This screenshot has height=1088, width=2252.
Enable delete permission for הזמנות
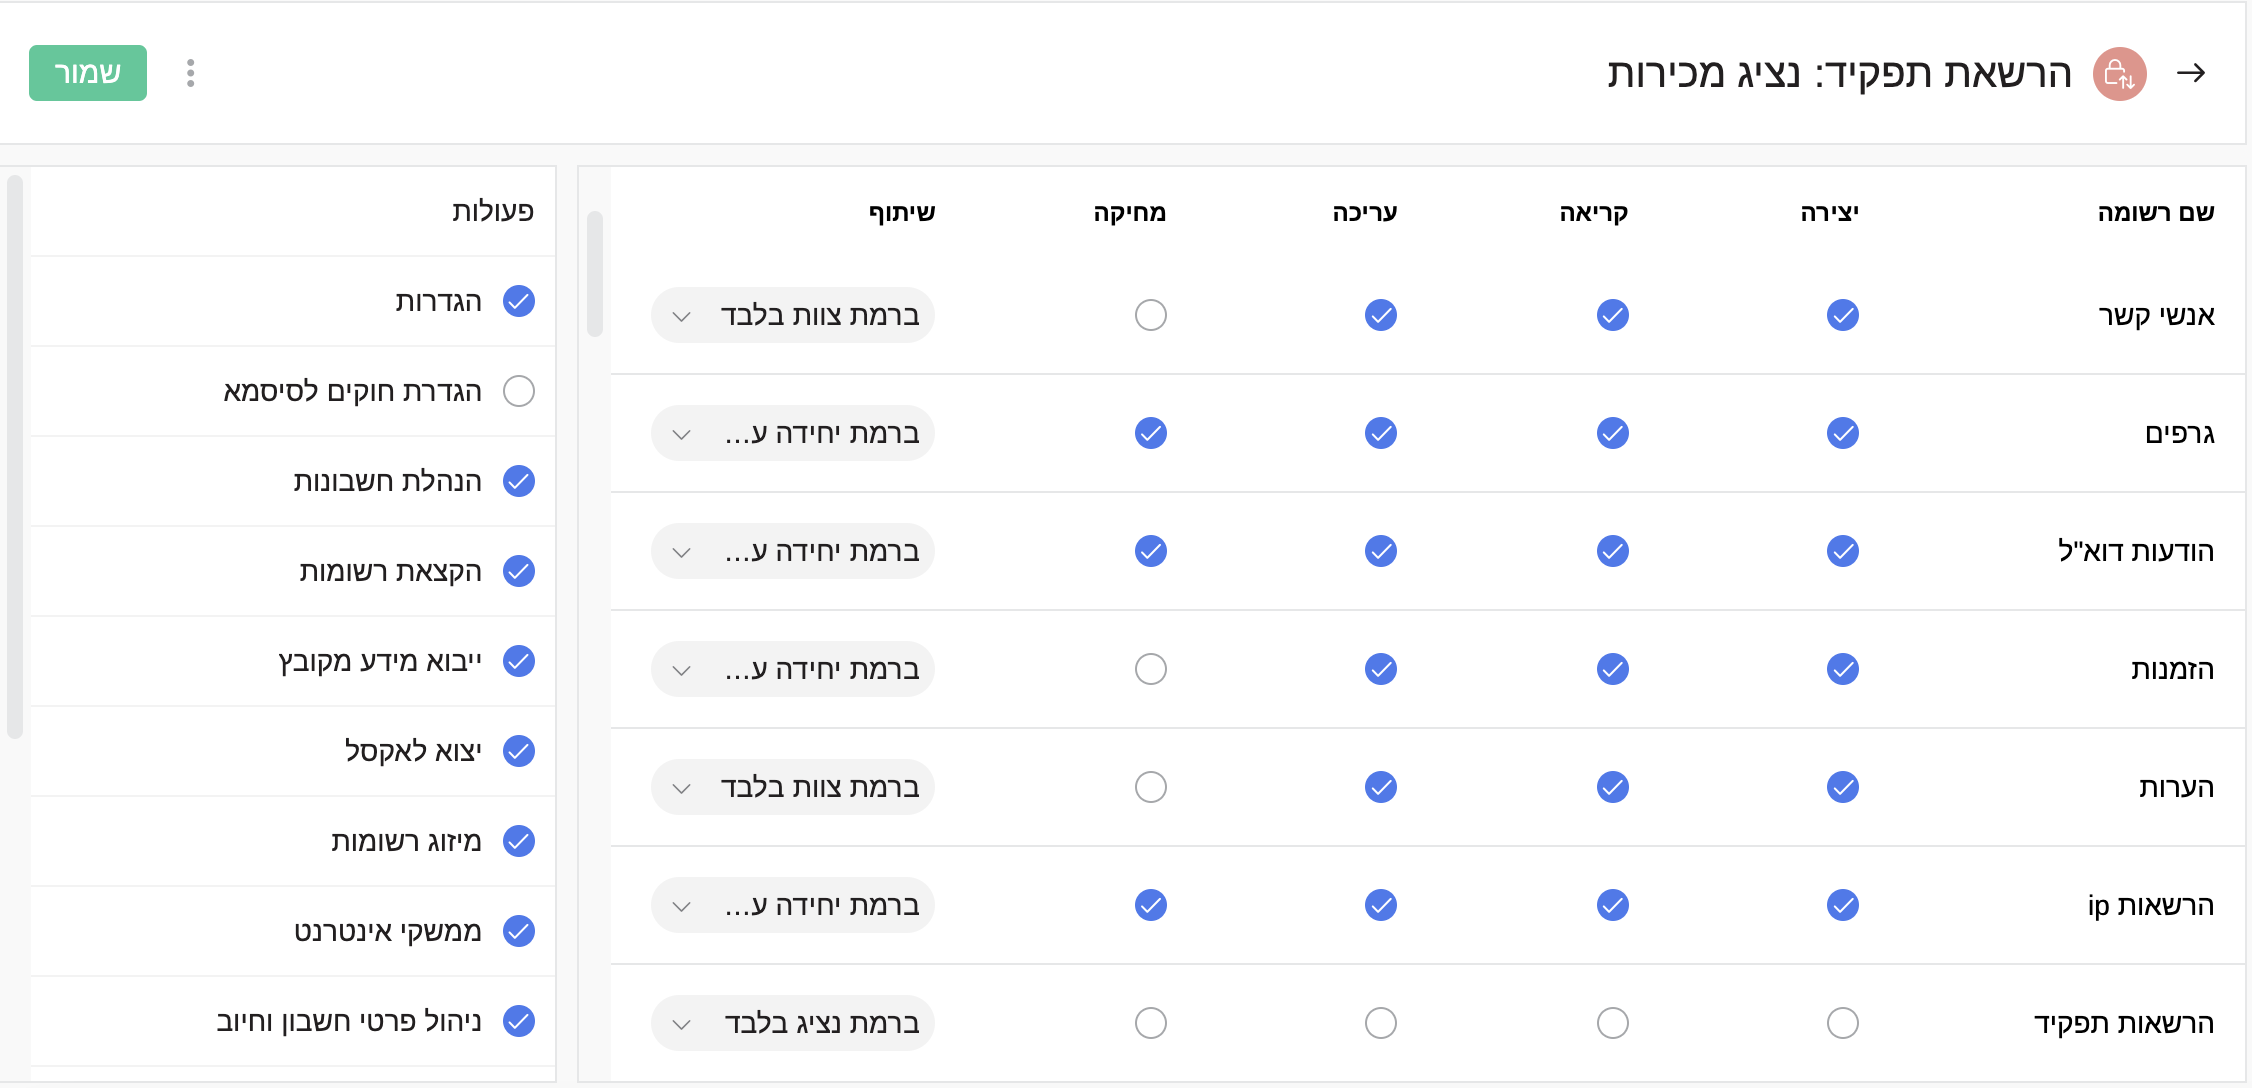[1150, 669]
